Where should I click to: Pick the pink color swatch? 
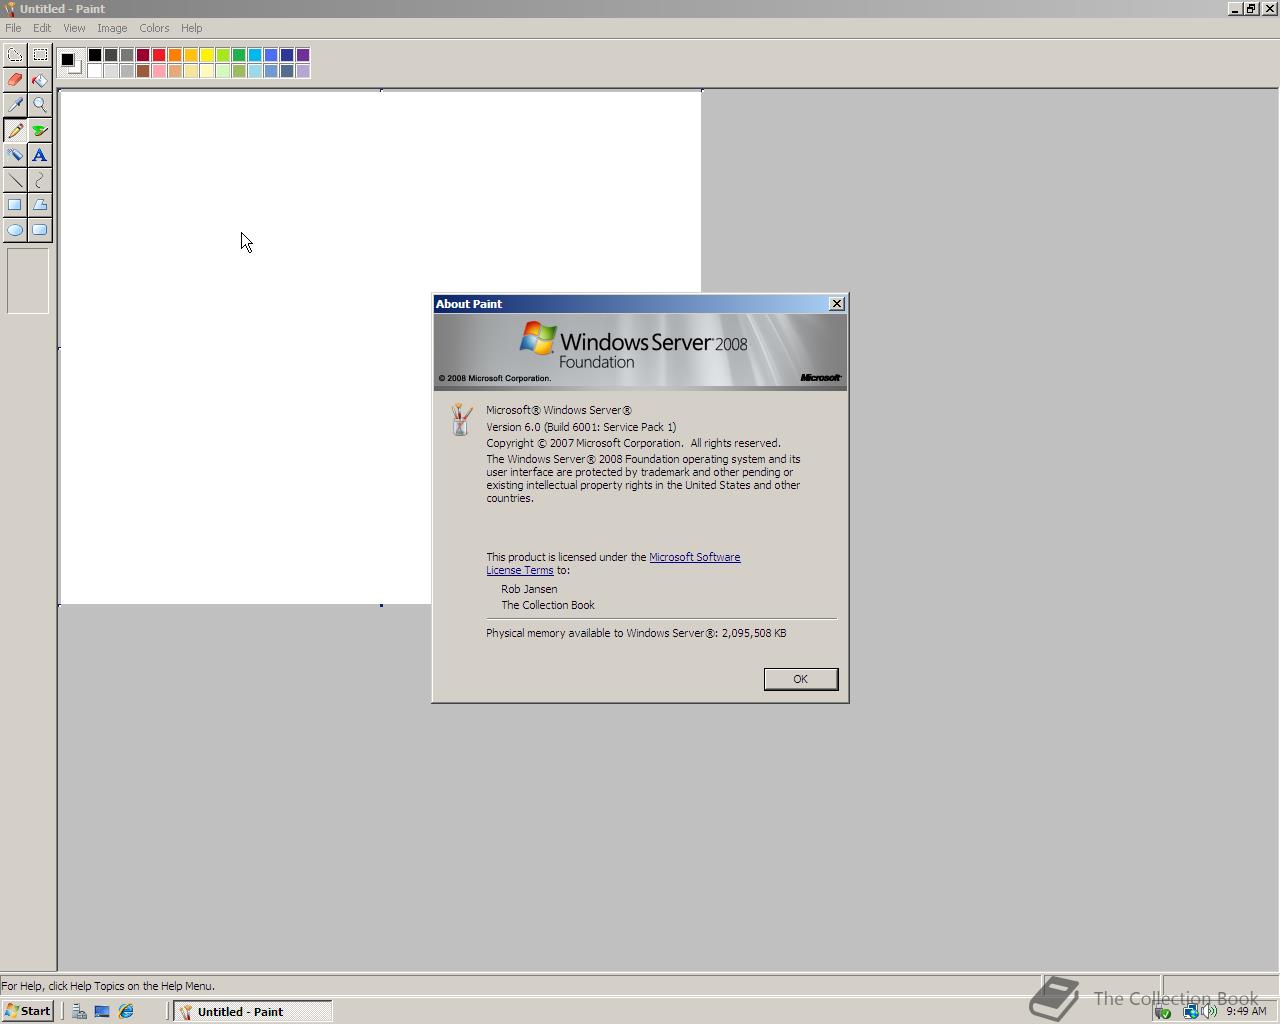tap(159, 71)
